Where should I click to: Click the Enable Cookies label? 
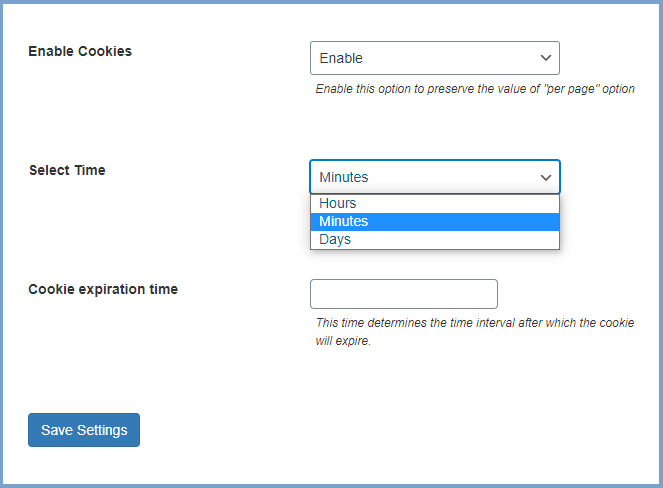(x=80, y=51)
